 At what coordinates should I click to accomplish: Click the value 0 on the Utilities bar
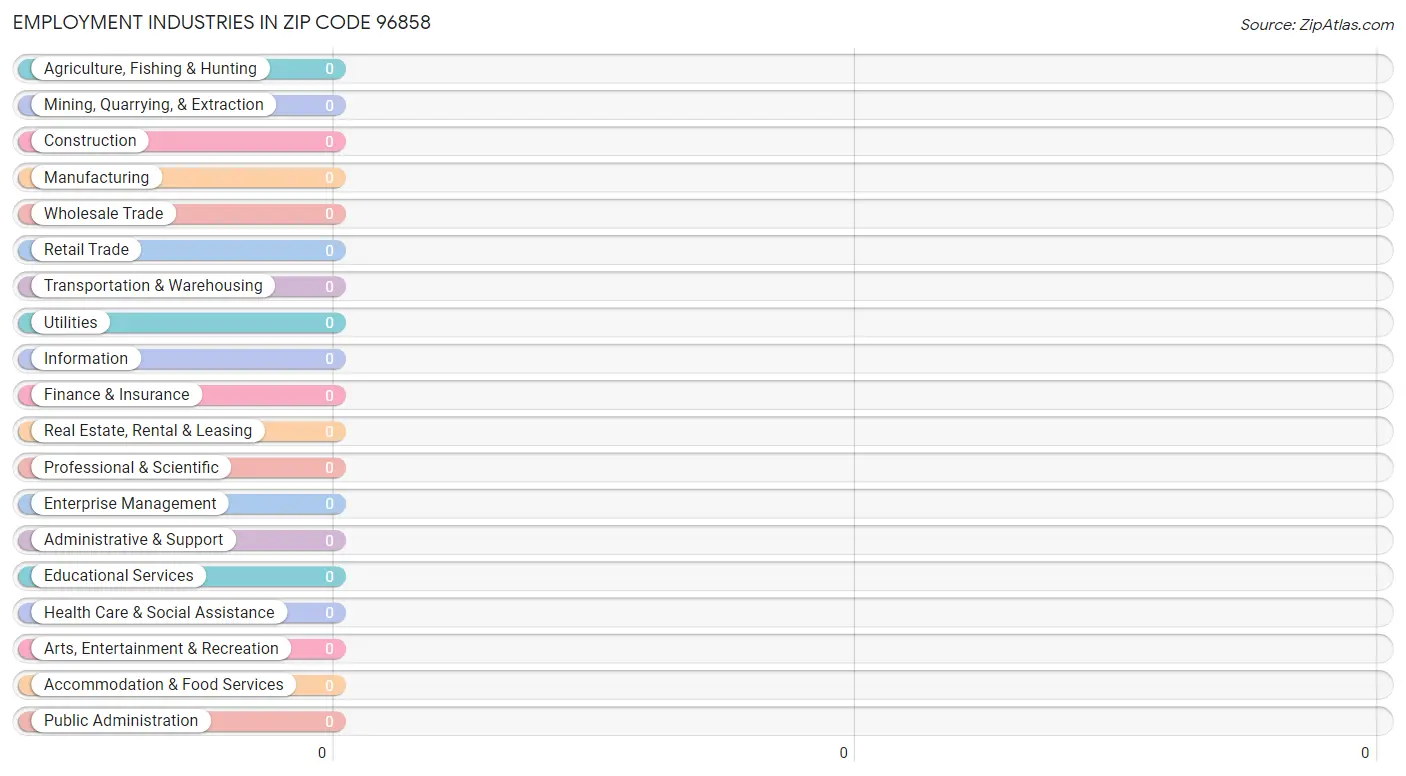[x=329, y=323]
